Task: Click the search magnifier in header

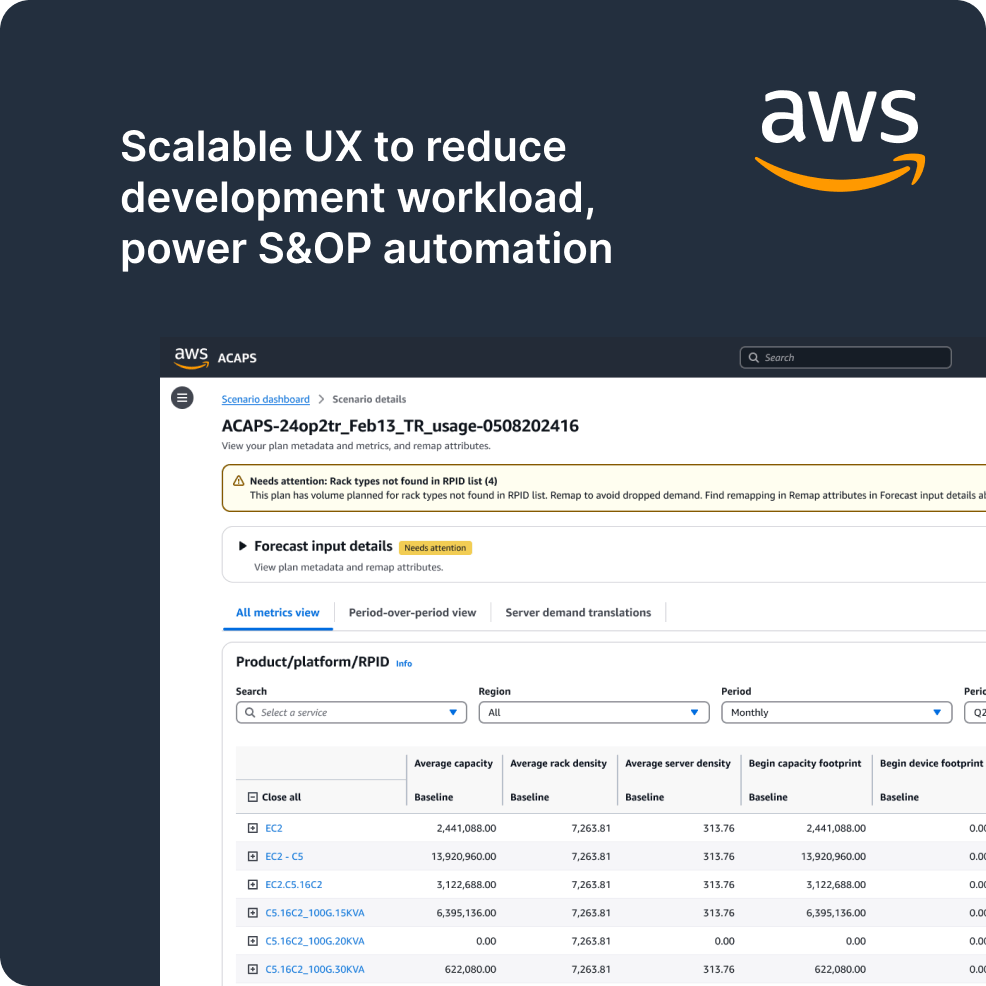Action: 753,357
